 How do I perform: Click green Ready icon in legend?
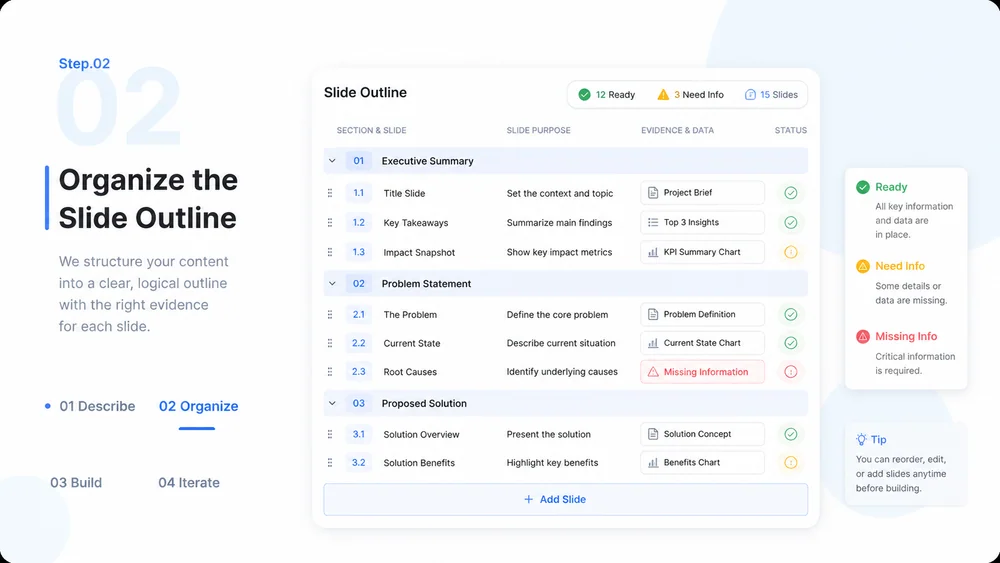863,187
